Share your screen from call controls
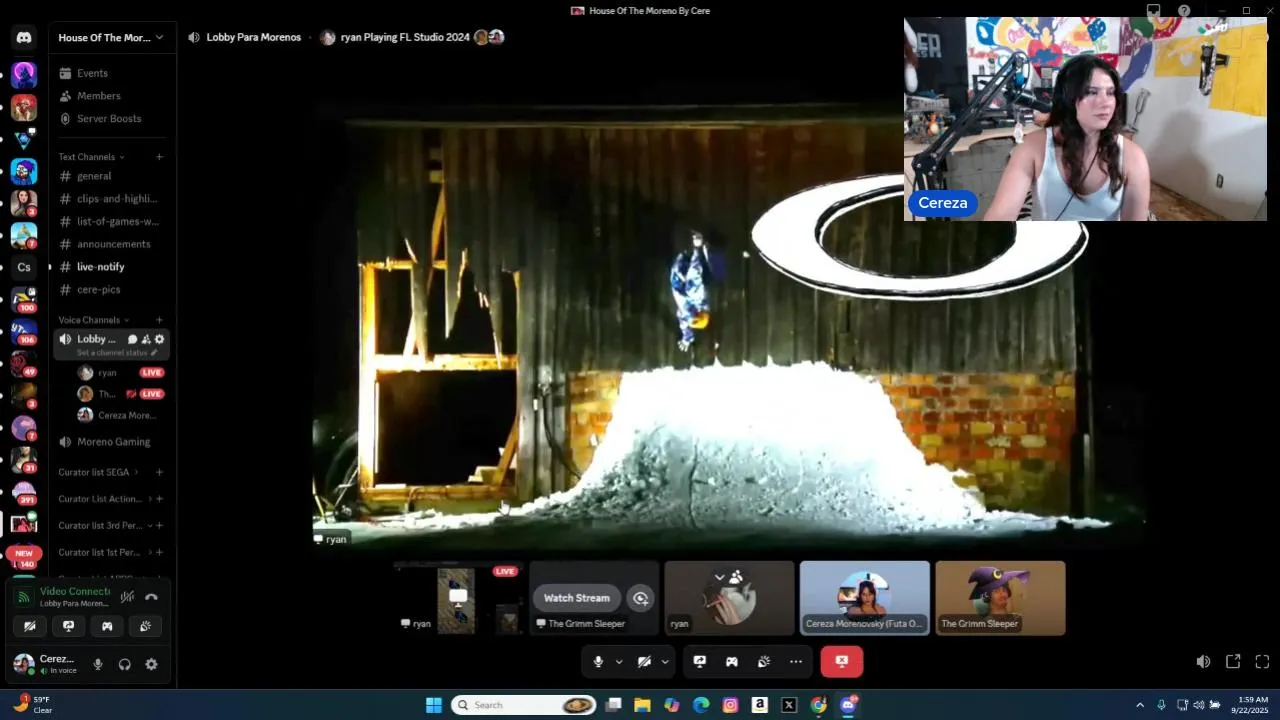 coord(700,662)
